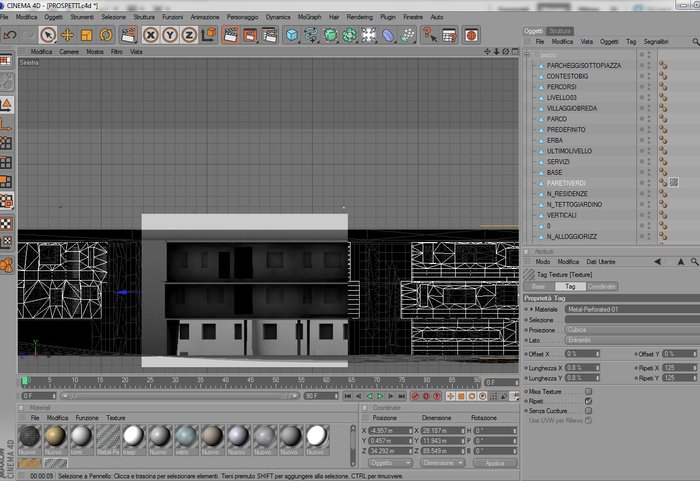Select VILLAGGIOBREDA object in the list
Screen dimensions: 700x481
point(572,109)
